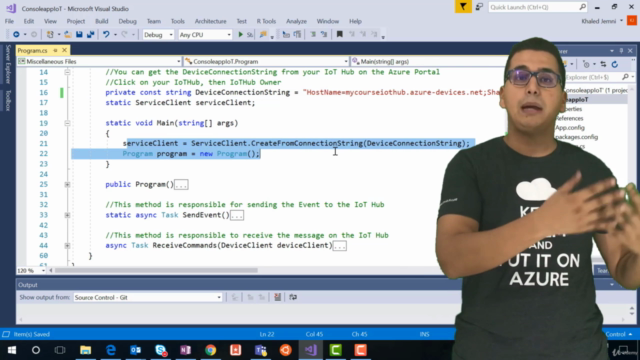Click the notifications flag icon
The height and width of the screenshot is (360, 640).
(463, 7)
